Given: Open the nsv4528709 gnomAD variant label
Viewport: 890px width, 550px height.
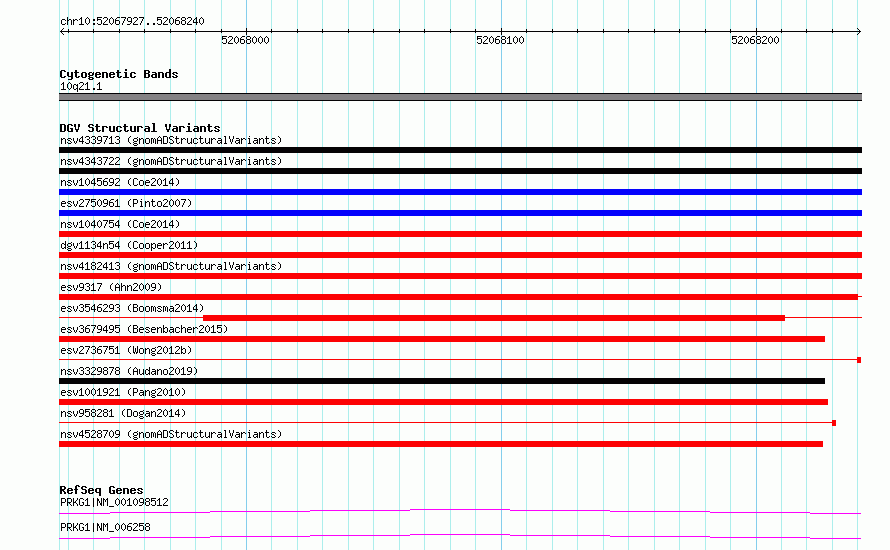Looking at the screenshot, I should 171,434.
